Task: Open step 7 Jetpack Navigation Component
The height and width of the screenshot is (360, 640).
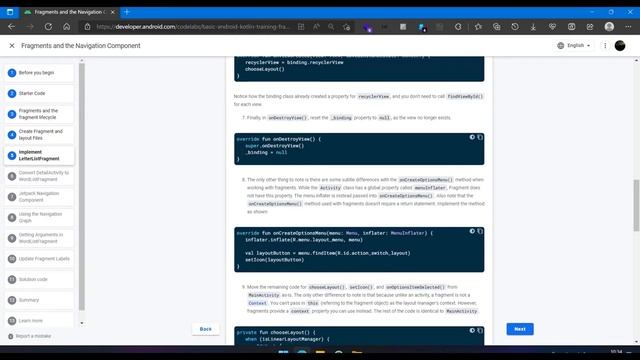Action: click(39, 197)
